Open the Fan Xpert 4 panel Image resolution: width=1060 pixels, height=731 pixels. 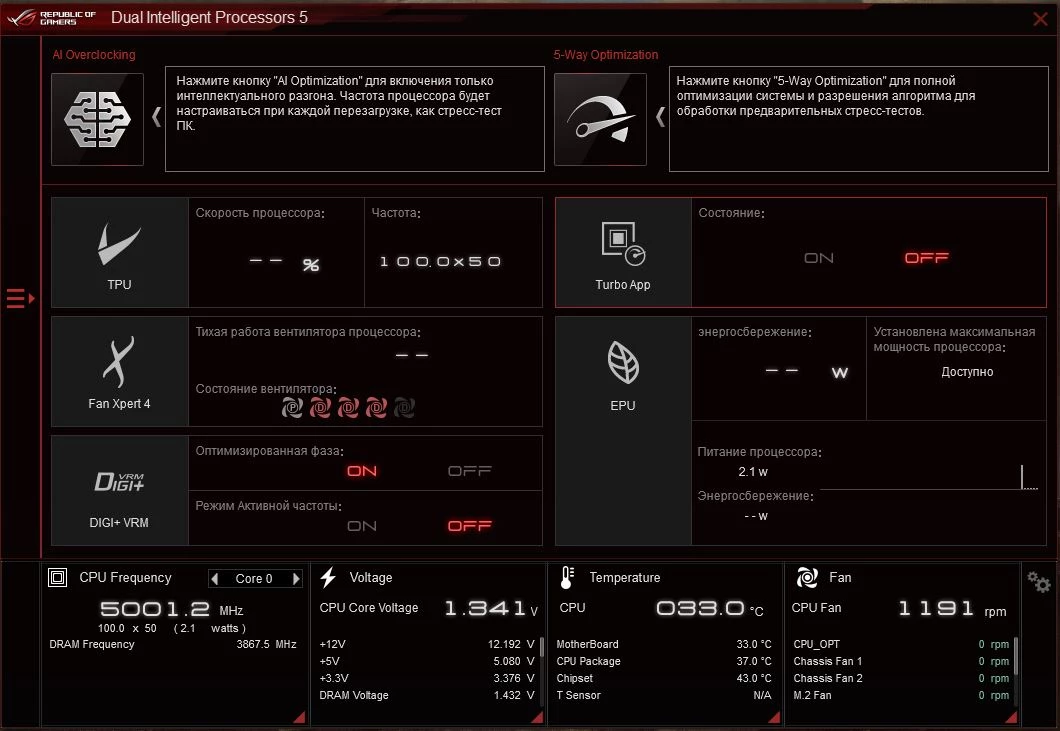pyautogui.click(x=120, y=372)
